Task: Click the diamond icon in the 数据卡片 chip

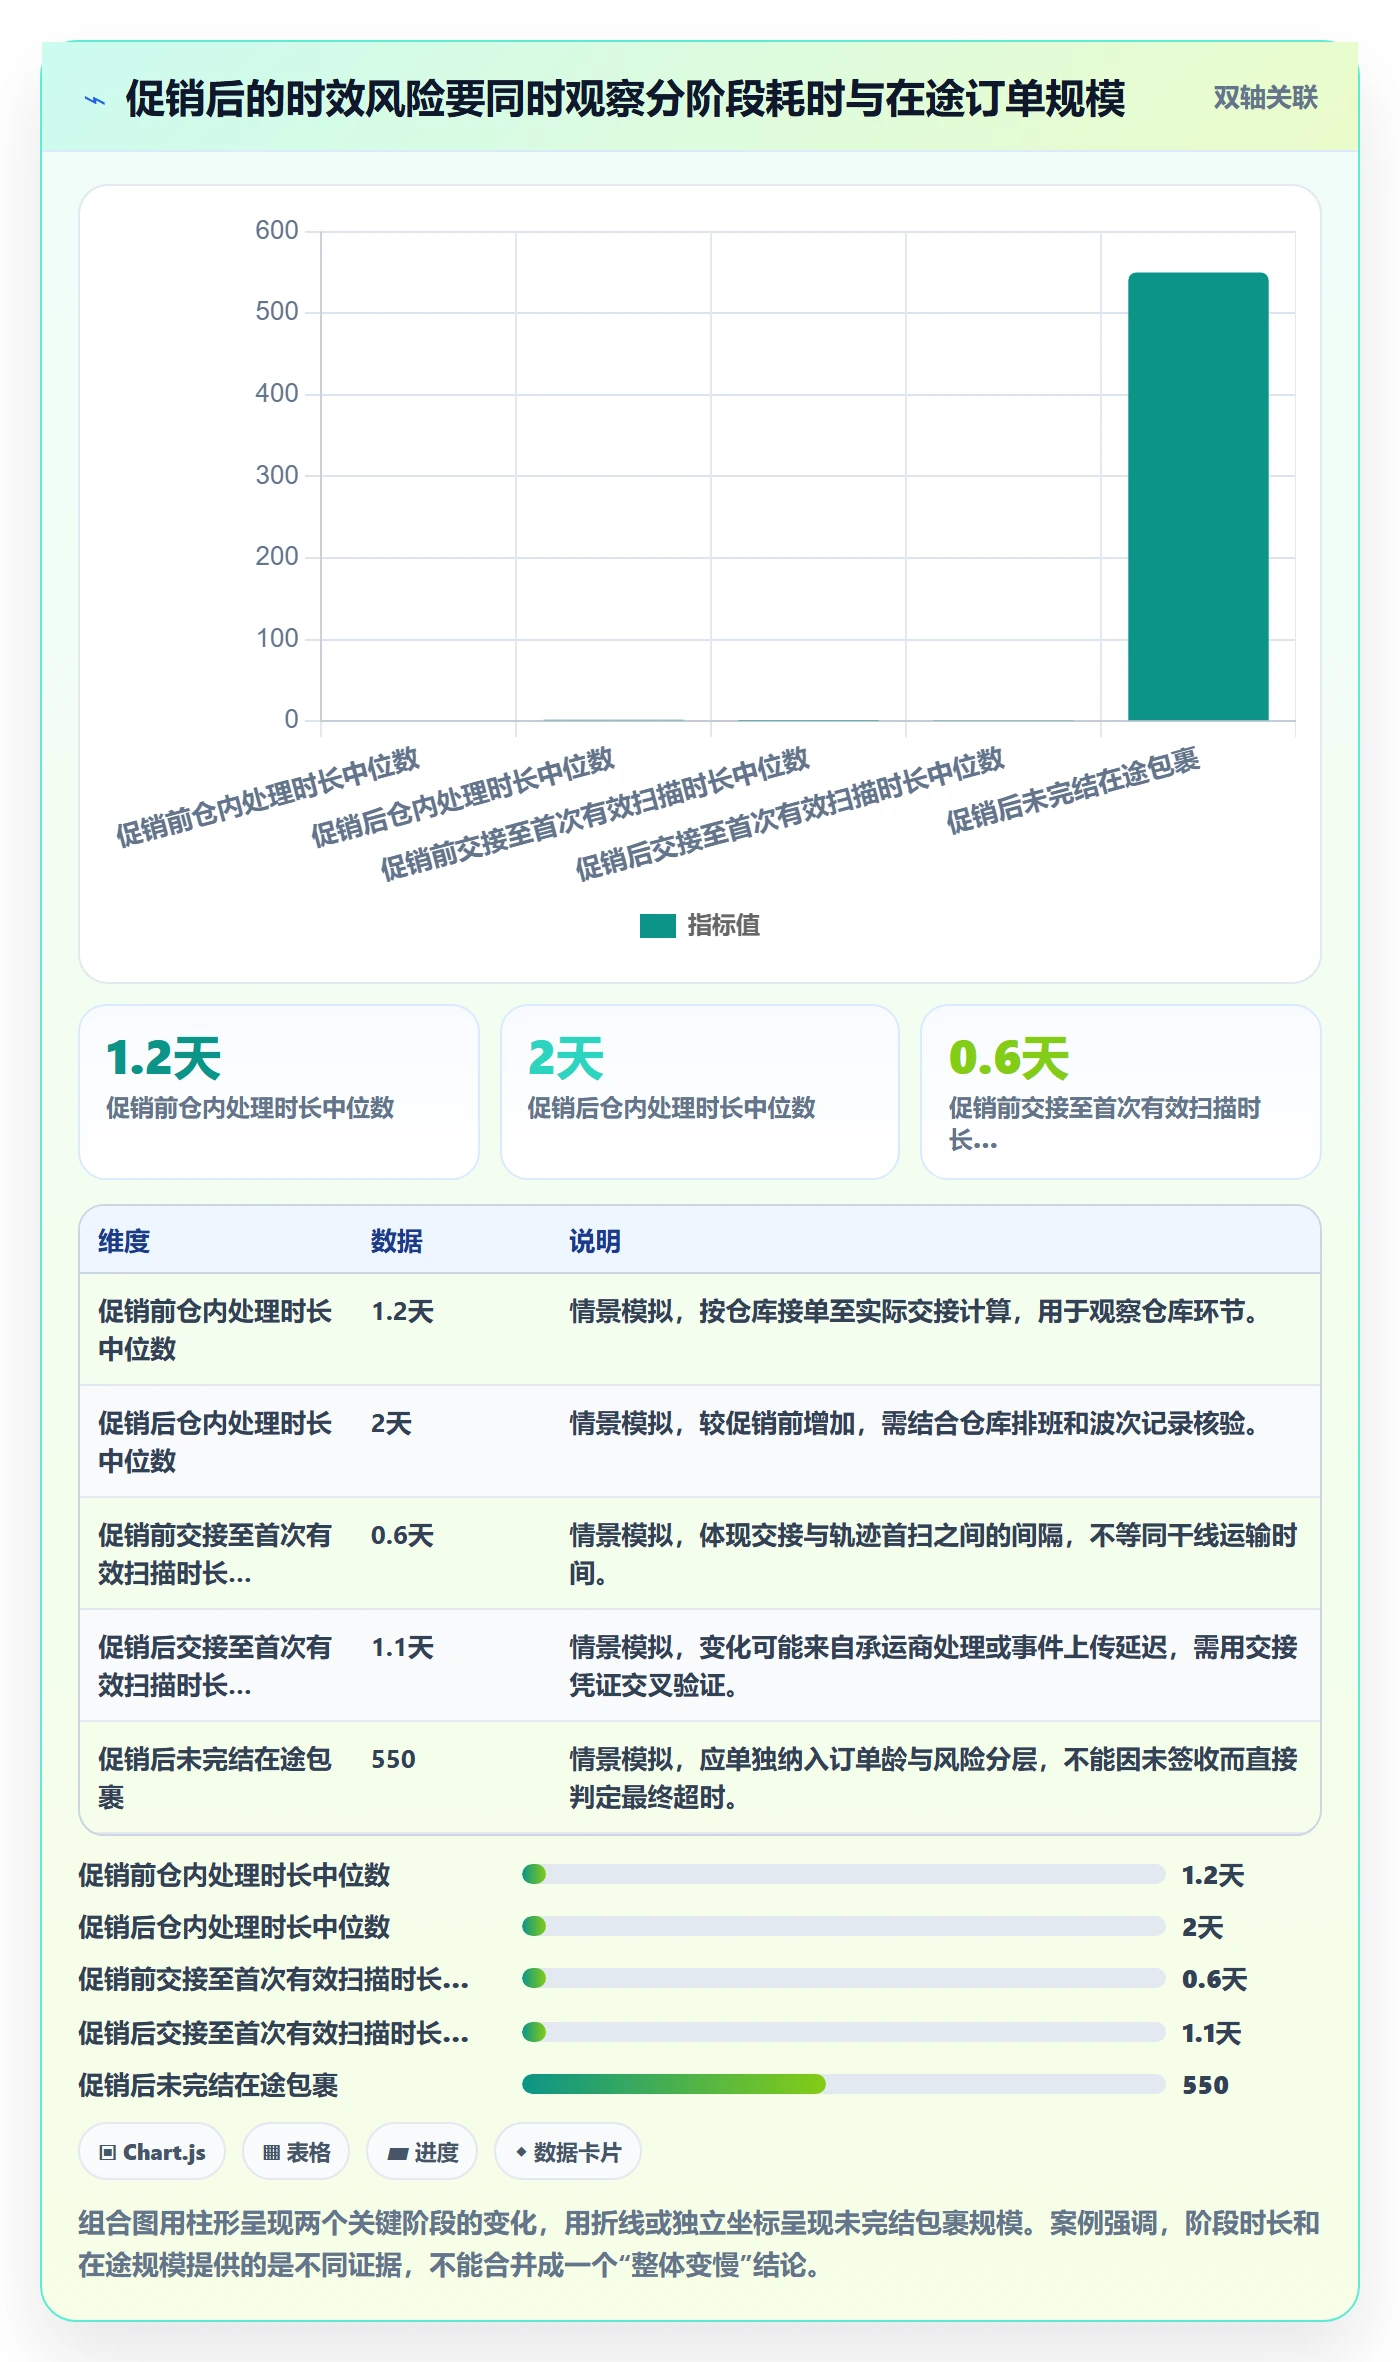Action: [x=521, y=2152]
